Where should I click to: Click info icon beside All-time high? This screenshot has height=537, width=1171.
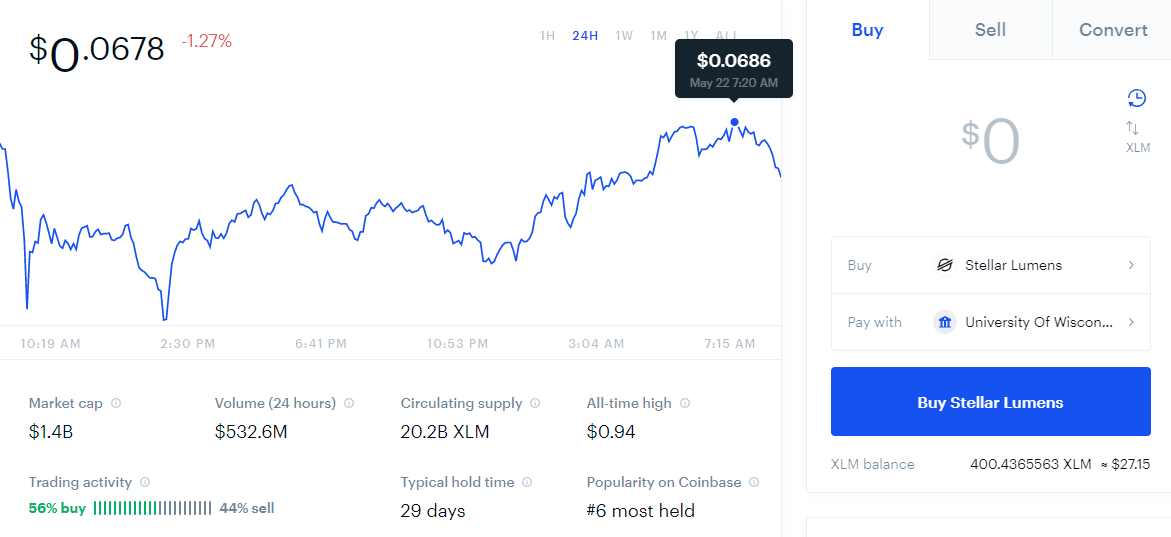click(x=685, y=403)
